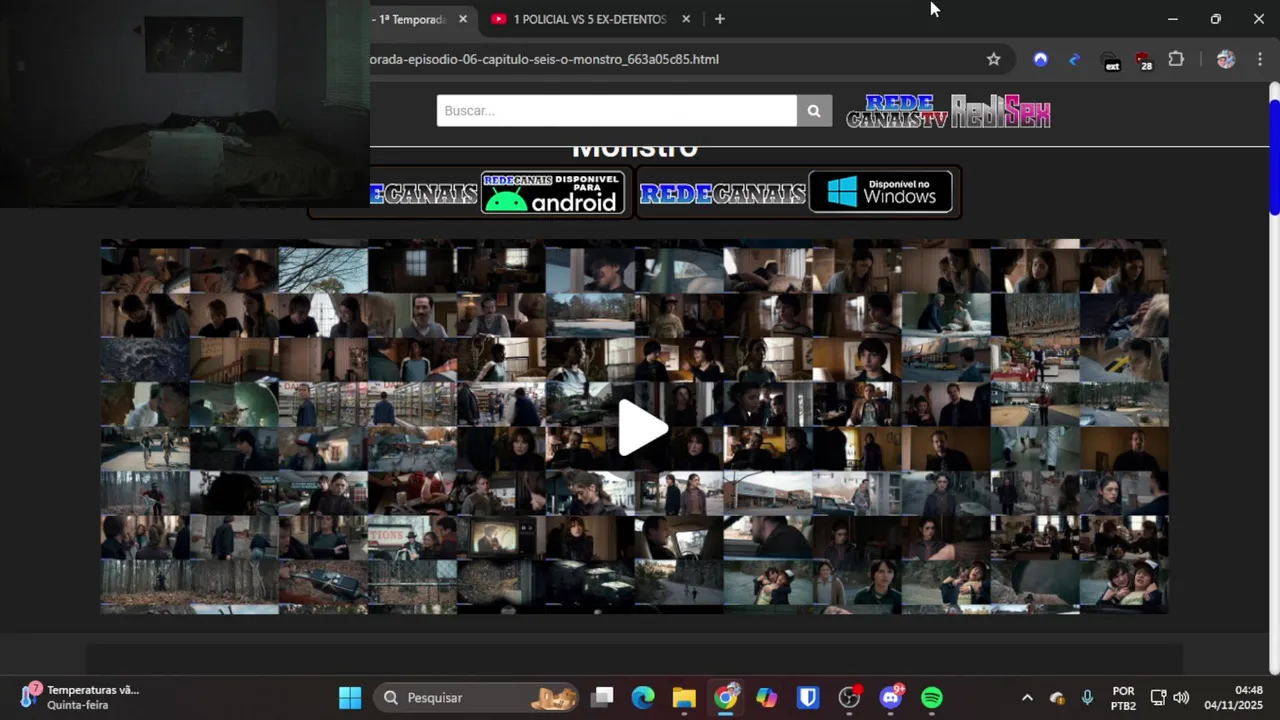Open OBS Studio from the taskbar

point(850,698)
